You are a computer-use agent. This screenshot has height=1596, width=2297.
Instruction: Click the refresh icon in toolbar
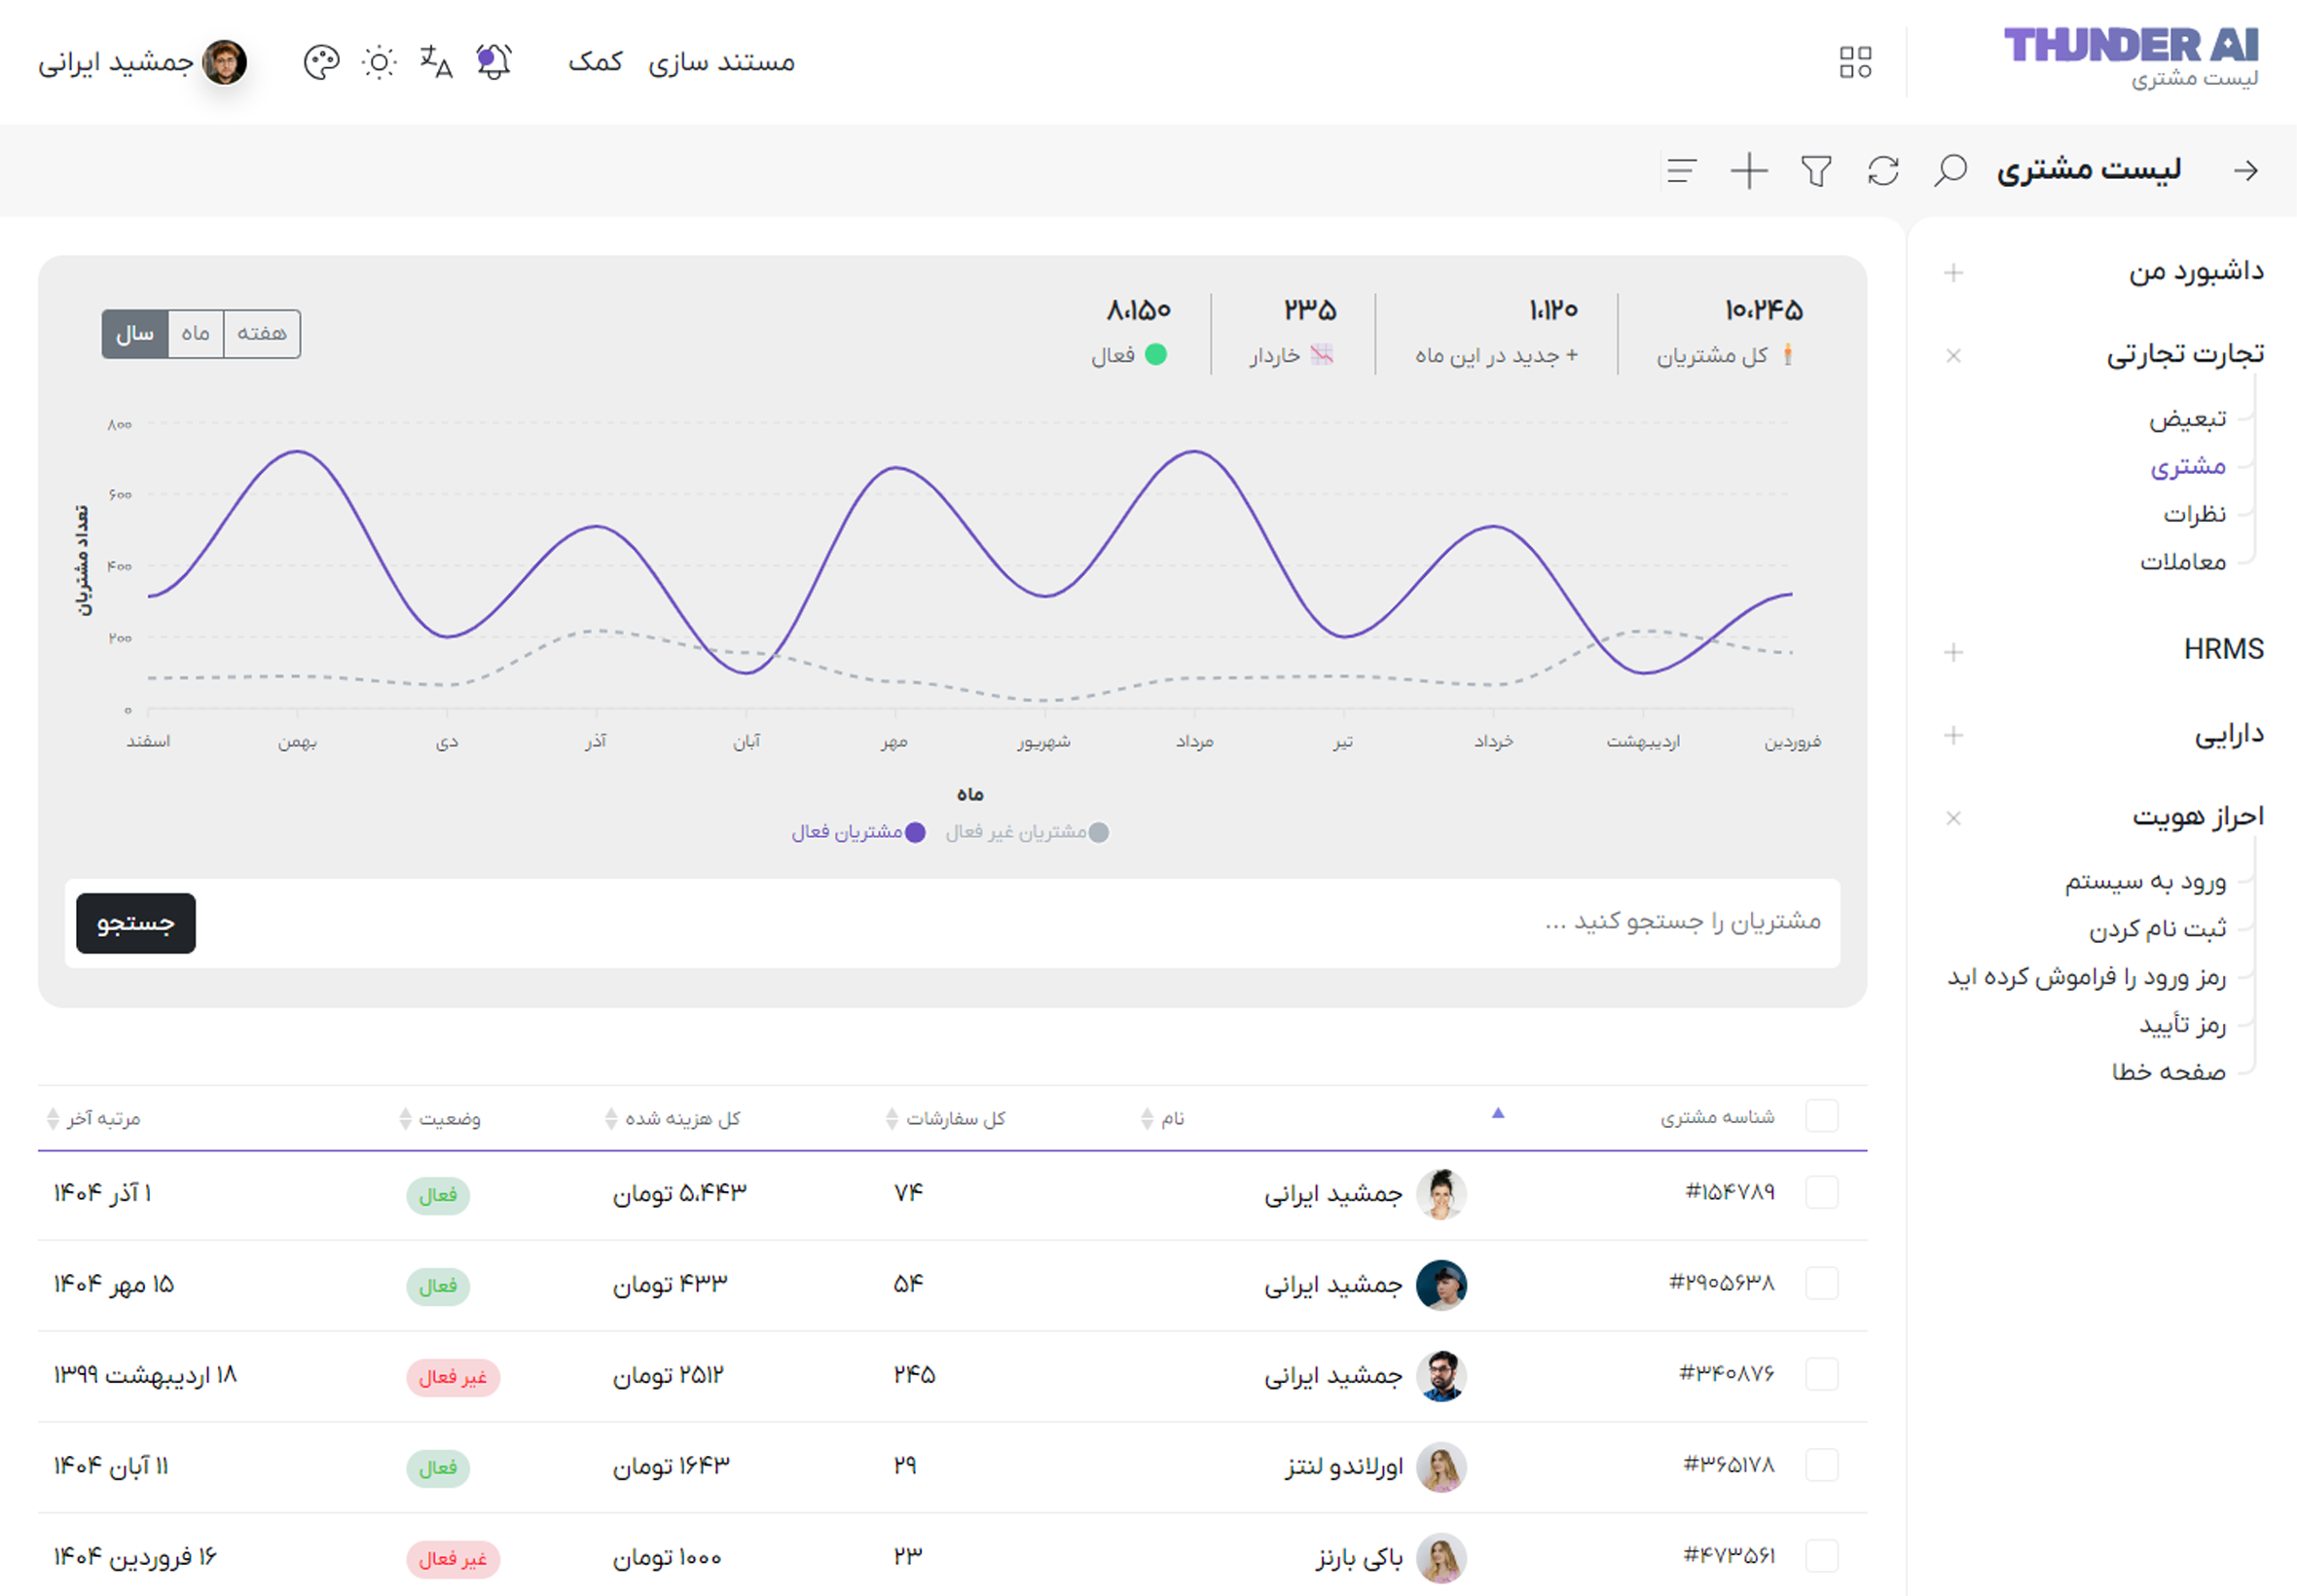tap(1883, 170)
